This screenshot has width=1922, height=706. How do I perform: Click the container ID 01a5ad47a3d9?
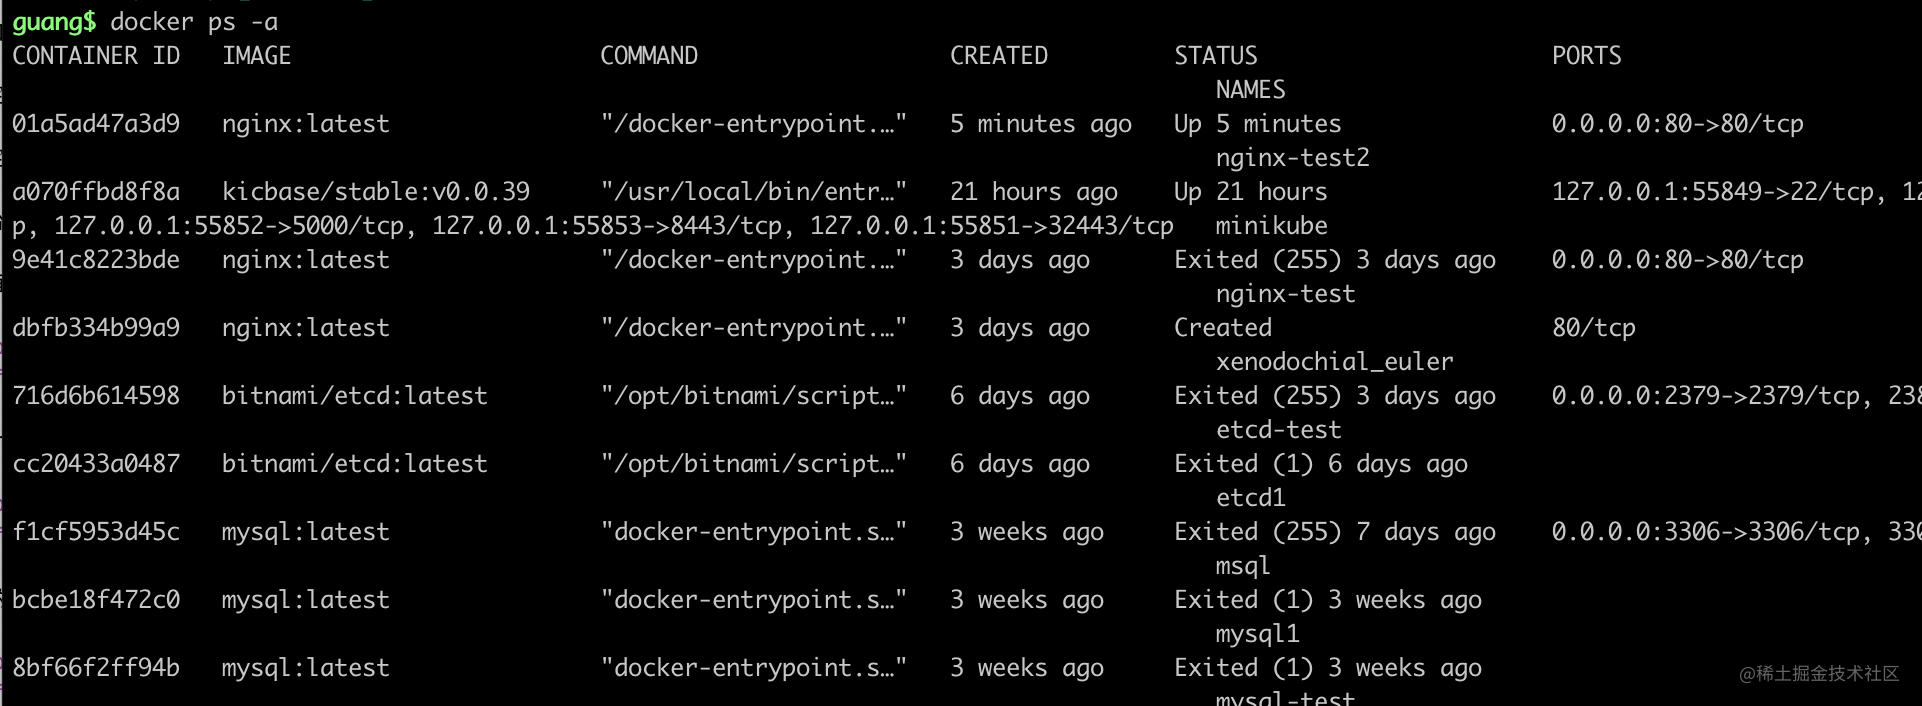(96, 124)
